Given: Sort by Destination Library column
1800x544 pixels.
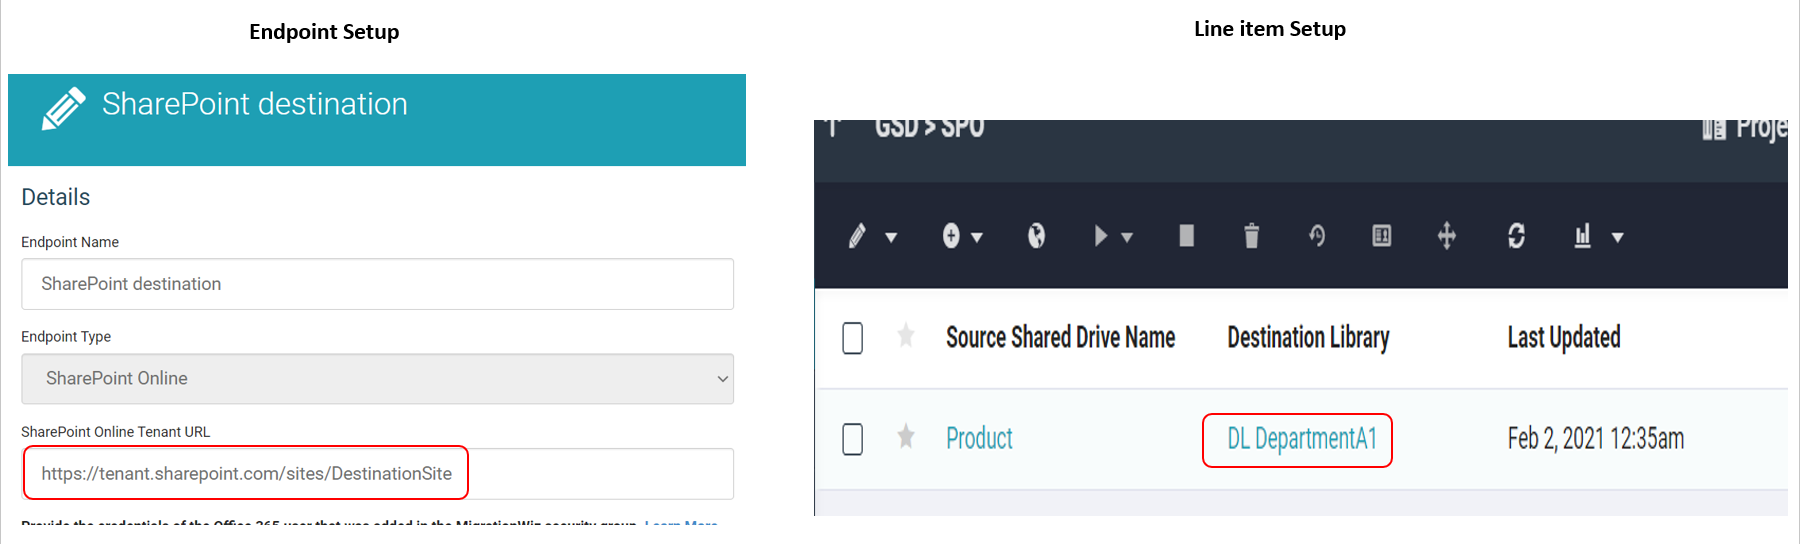Looking at the screenshot, I should (x=1308, y=338).
